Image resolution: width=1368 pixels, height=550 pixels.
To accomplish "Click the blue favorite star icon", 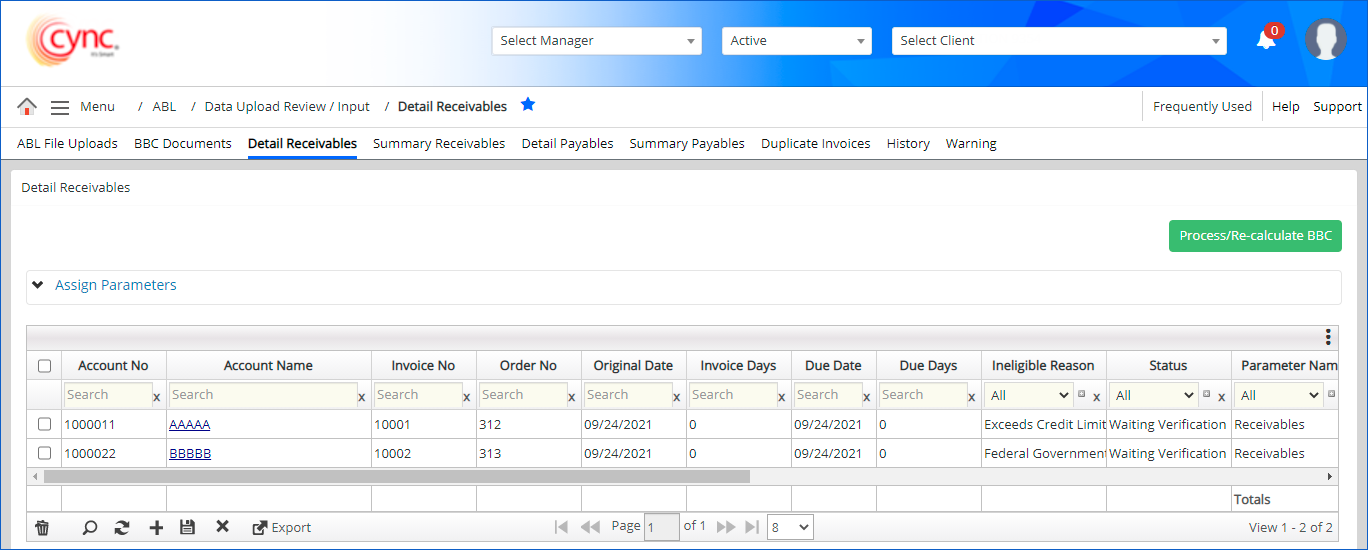I will tap(528, 105).
